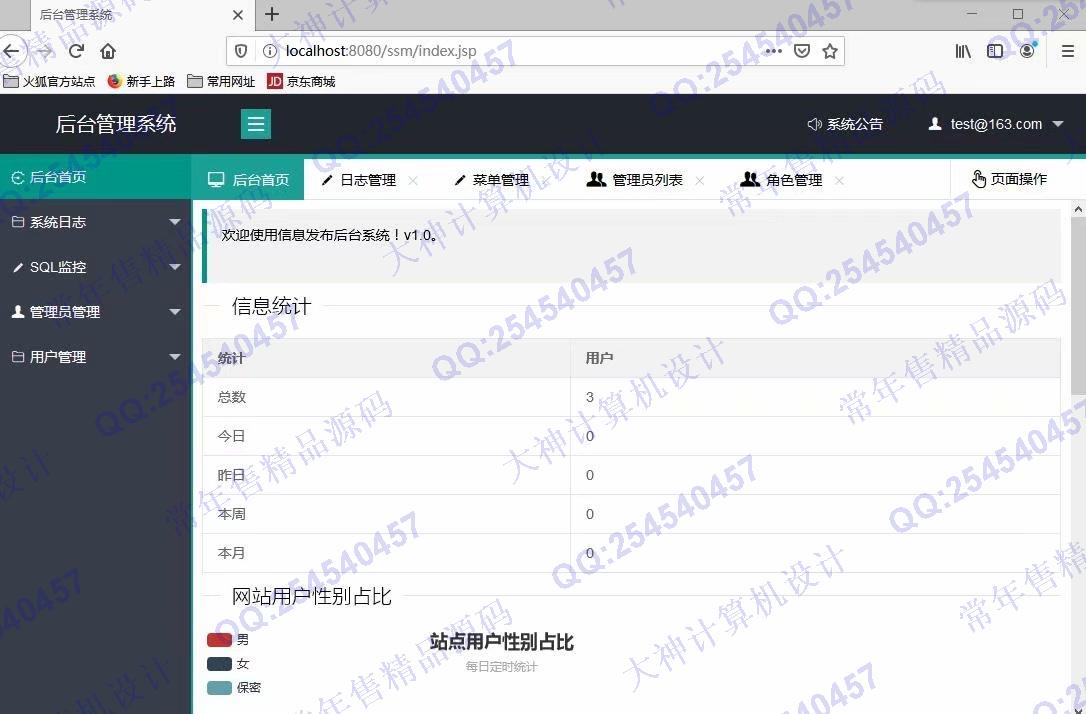The width and height of the screenshot is (1086, 714).
Task: Toggle the 男 legend red swatch
Action: [x=219, y=640]
